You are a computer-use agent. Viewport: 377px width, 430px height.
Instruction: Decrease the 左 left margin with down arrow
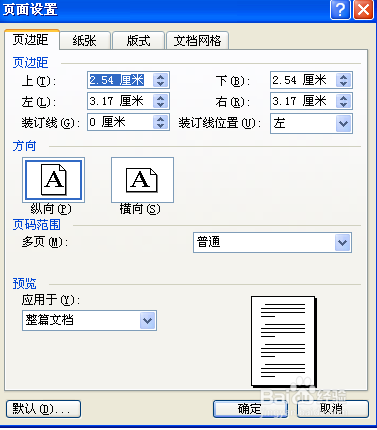161,105
